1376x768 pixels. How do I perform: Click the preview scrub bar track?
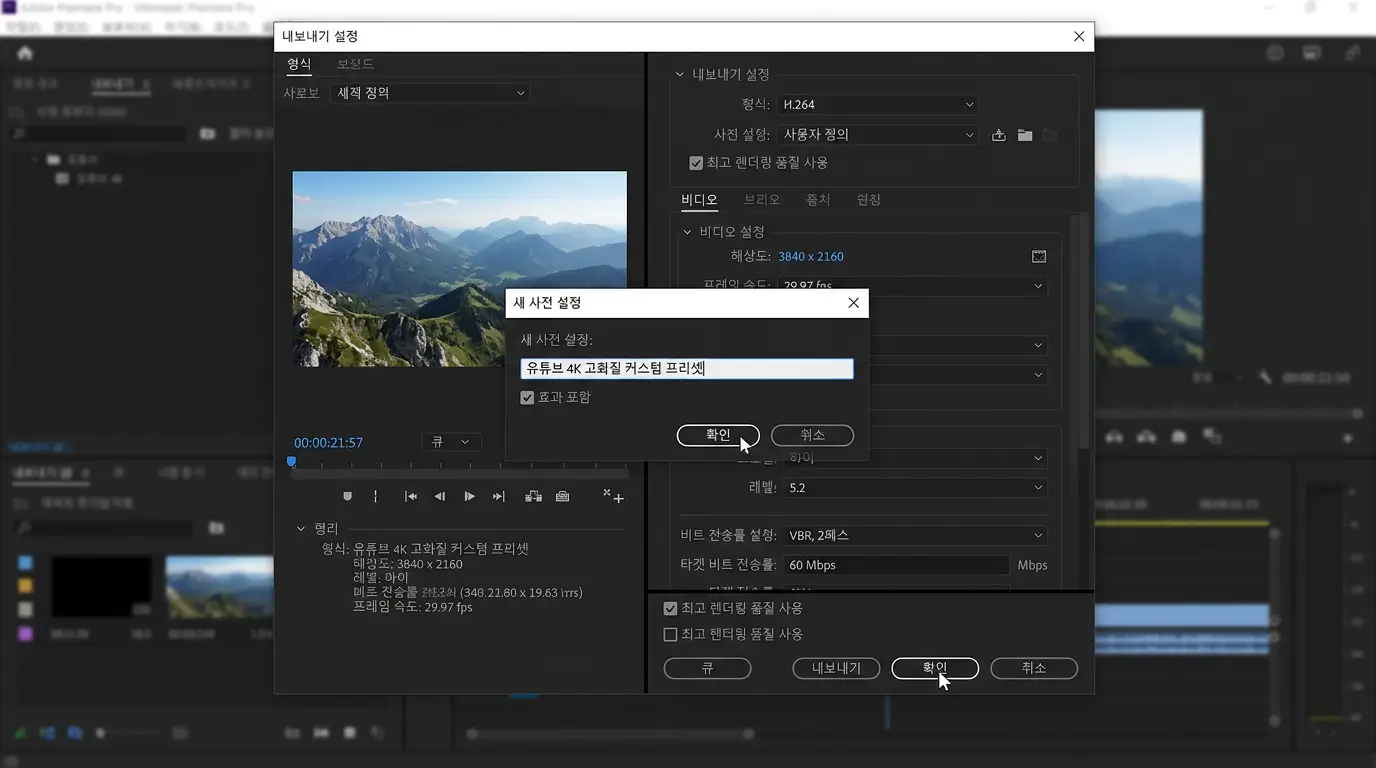460,472
